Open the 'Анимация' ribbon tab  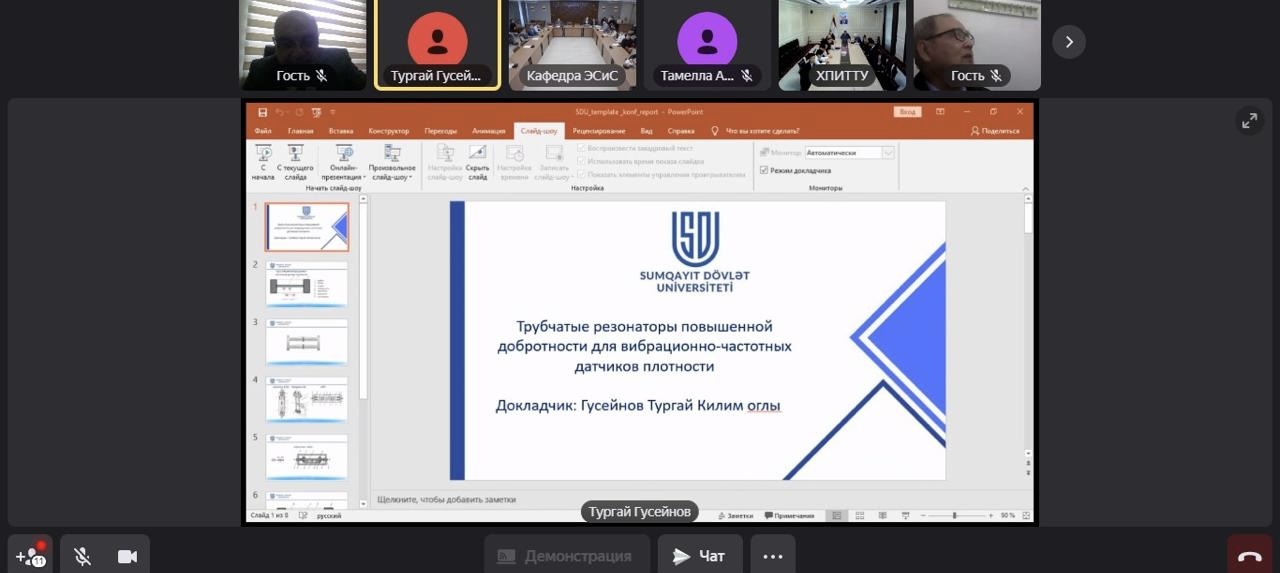click(x=489, y=131)
